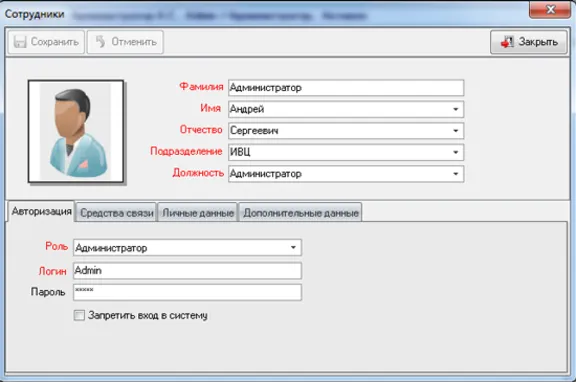The height and width of the screenshot is (382, 576).
Task: Expand the Имя dropdown arrow
Action: coord(456,109)
